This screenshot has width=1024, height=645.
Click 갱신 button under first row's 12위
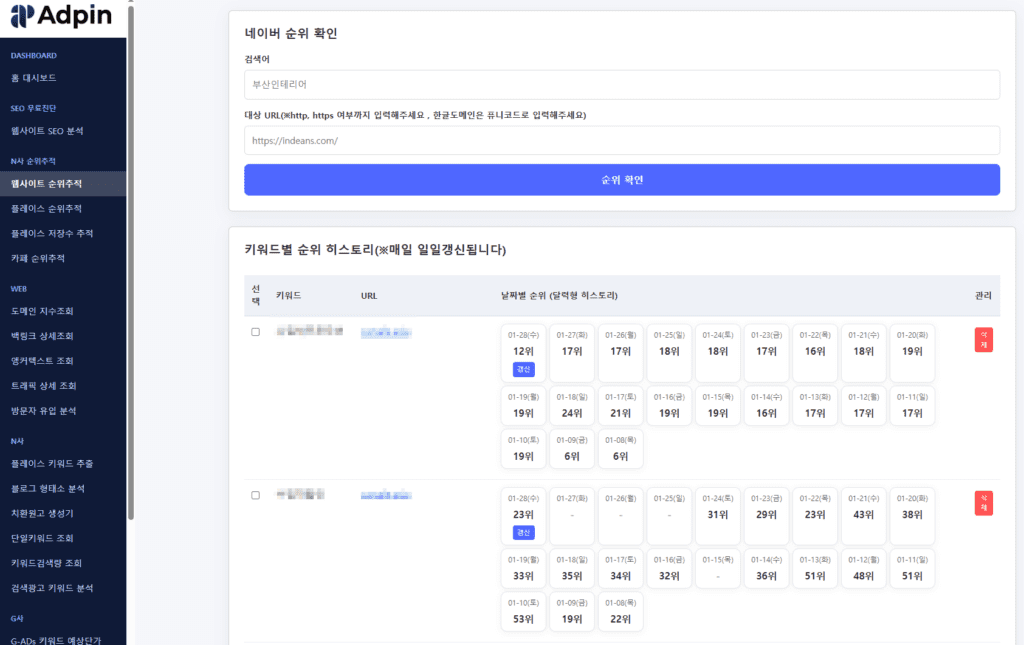[x=523, y=370]
